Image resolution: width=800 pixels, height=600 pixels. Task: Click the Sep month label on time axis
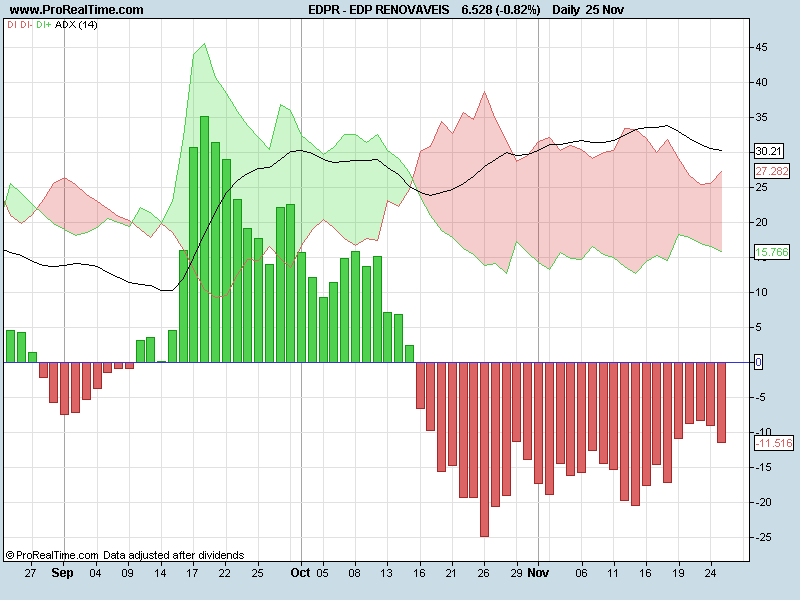[62, 572]
